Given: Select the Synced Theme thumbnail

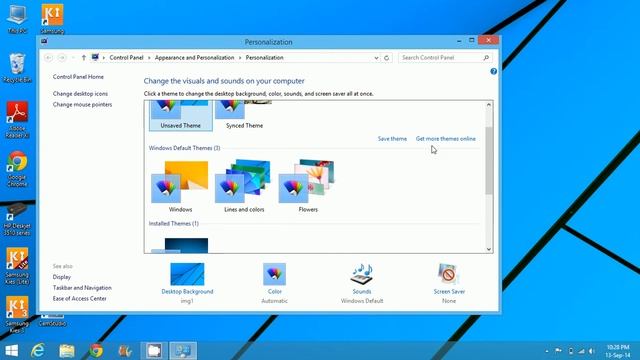Looking at the screenshot, I should coord(244,116).
